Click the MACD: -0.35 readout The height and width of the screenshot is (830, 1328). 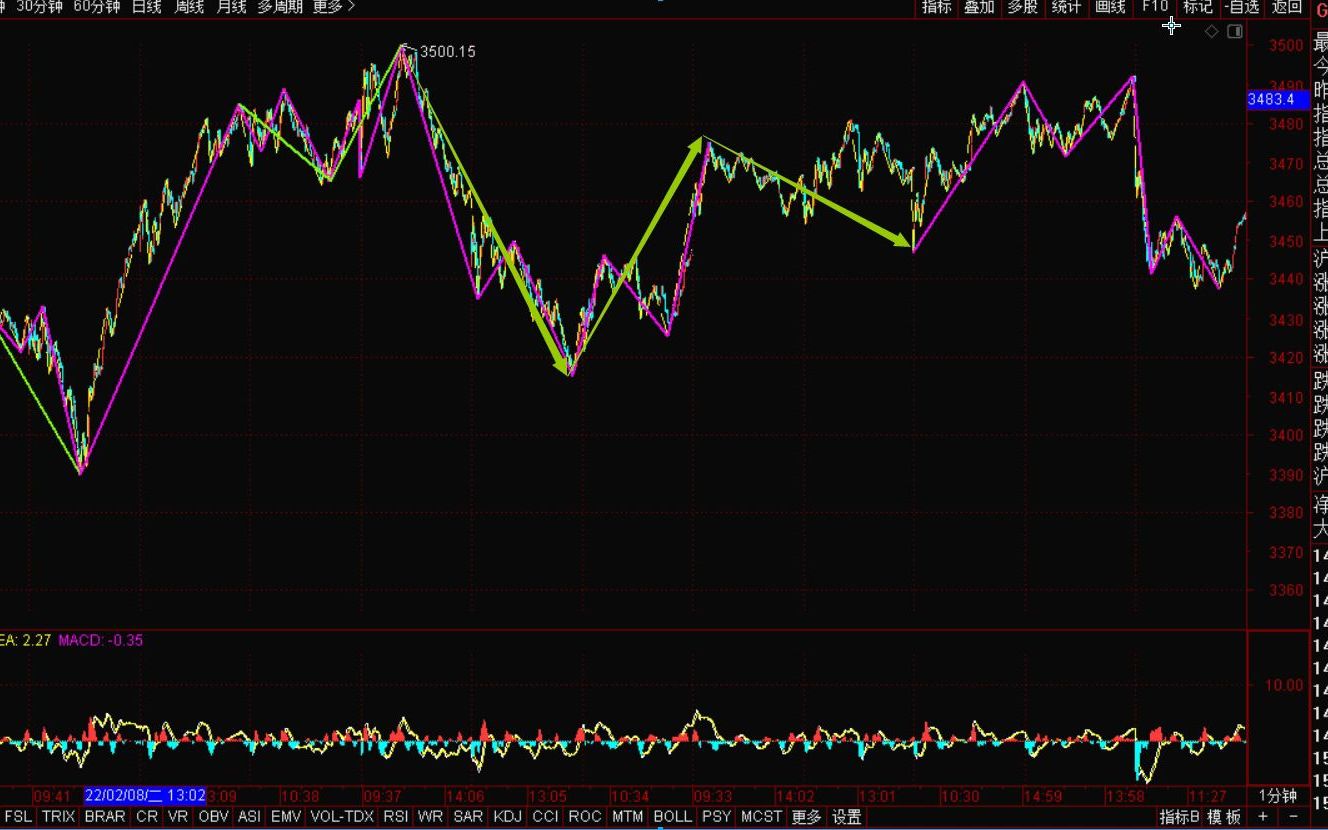point(101,640)
